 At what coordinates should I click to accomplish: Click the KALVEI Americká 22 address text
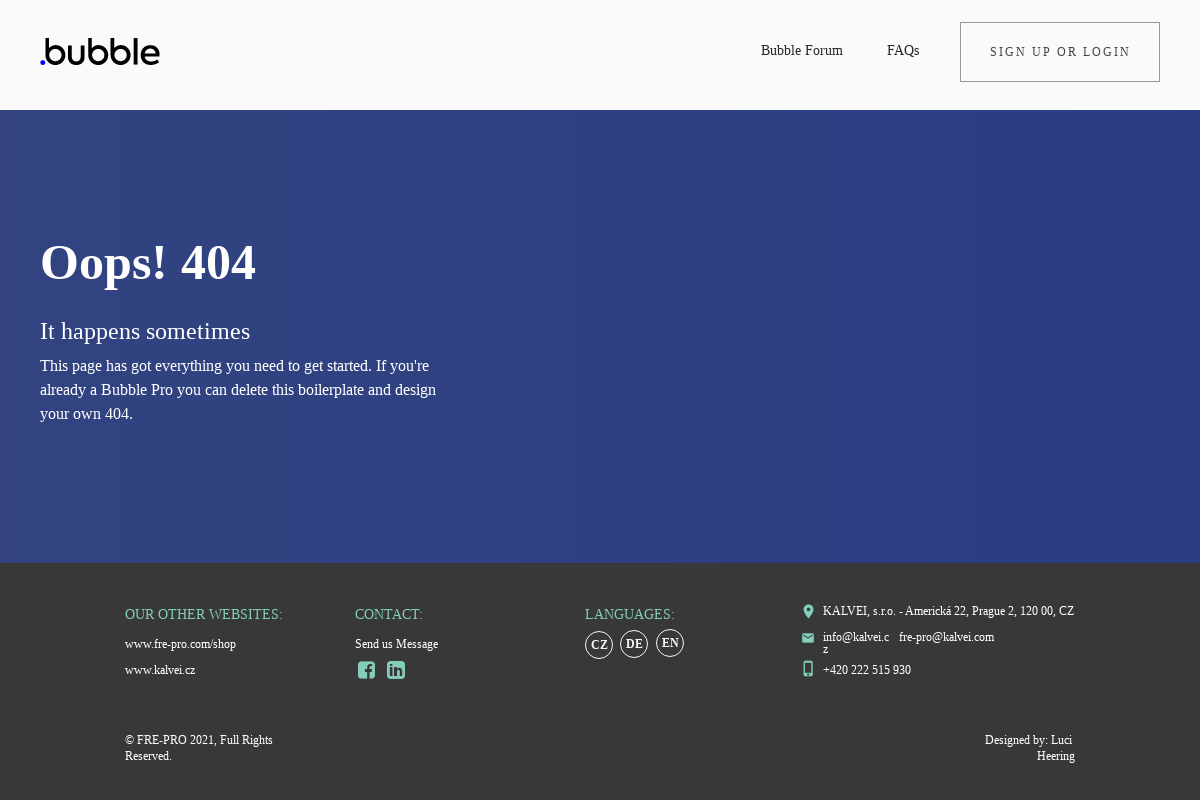pyautogui.click(x=948, y=611)
